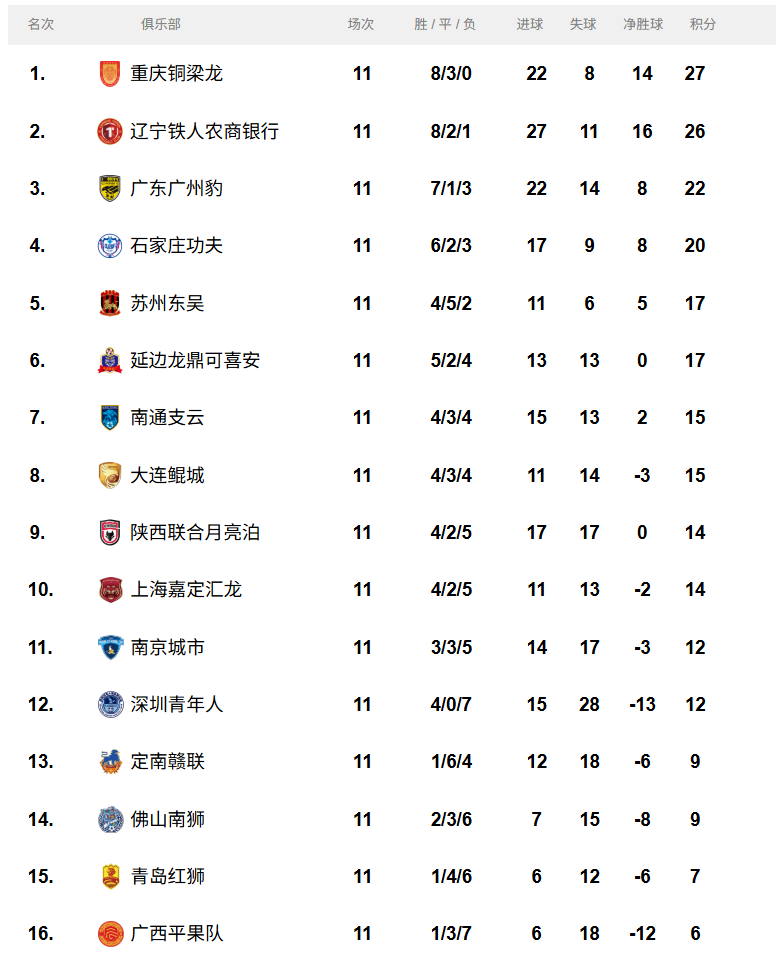Click the 重庆铜梁龙 club logo
This screenshot has height=972, width=776.
click(110, 74)
